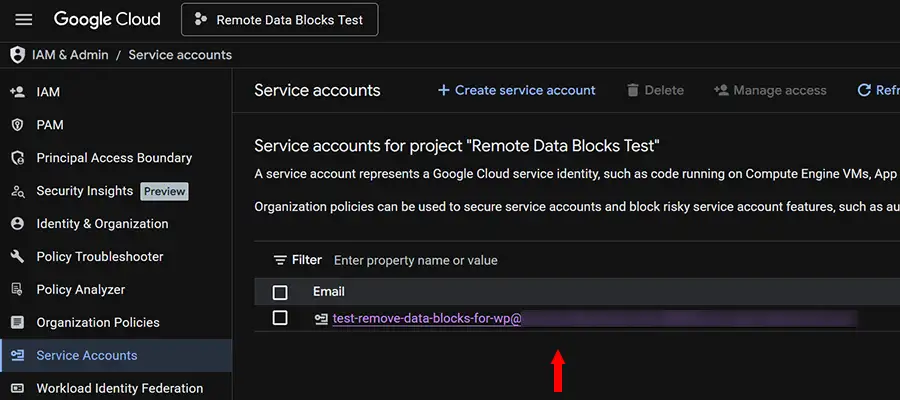The width and height of the screenshot is (900, 400).
Task: Click the project service accounts subheading text
Action: tap(457, 146)
